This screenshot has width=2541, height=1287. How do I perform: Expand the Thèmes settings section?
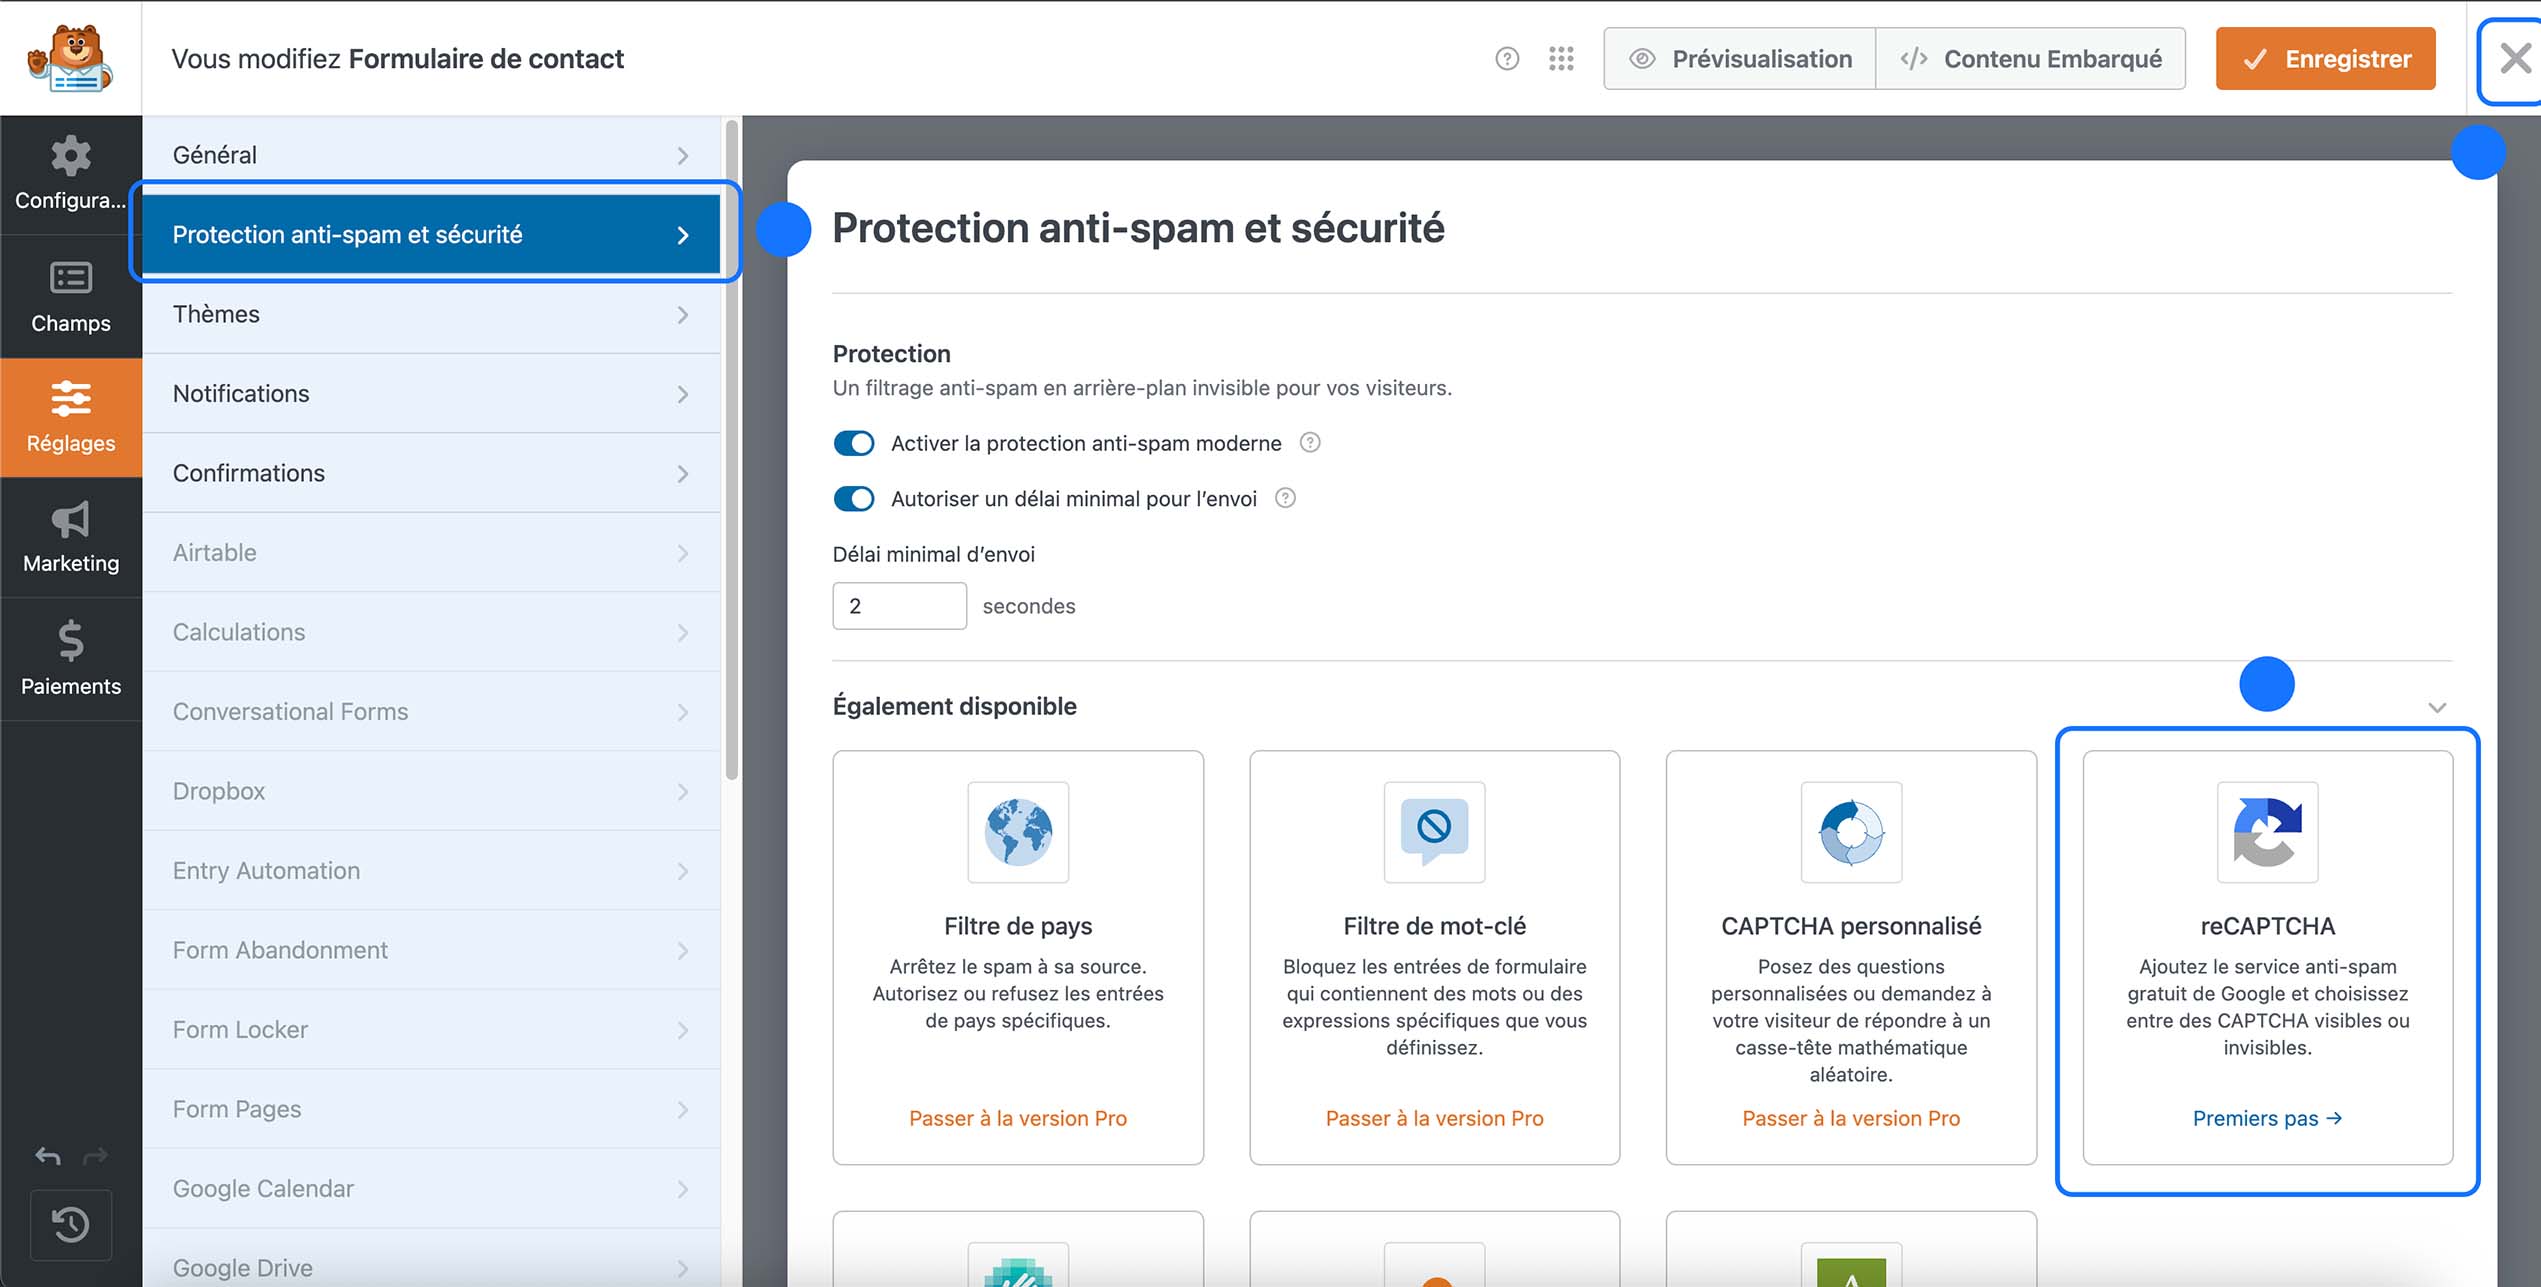tap(431, 314)
